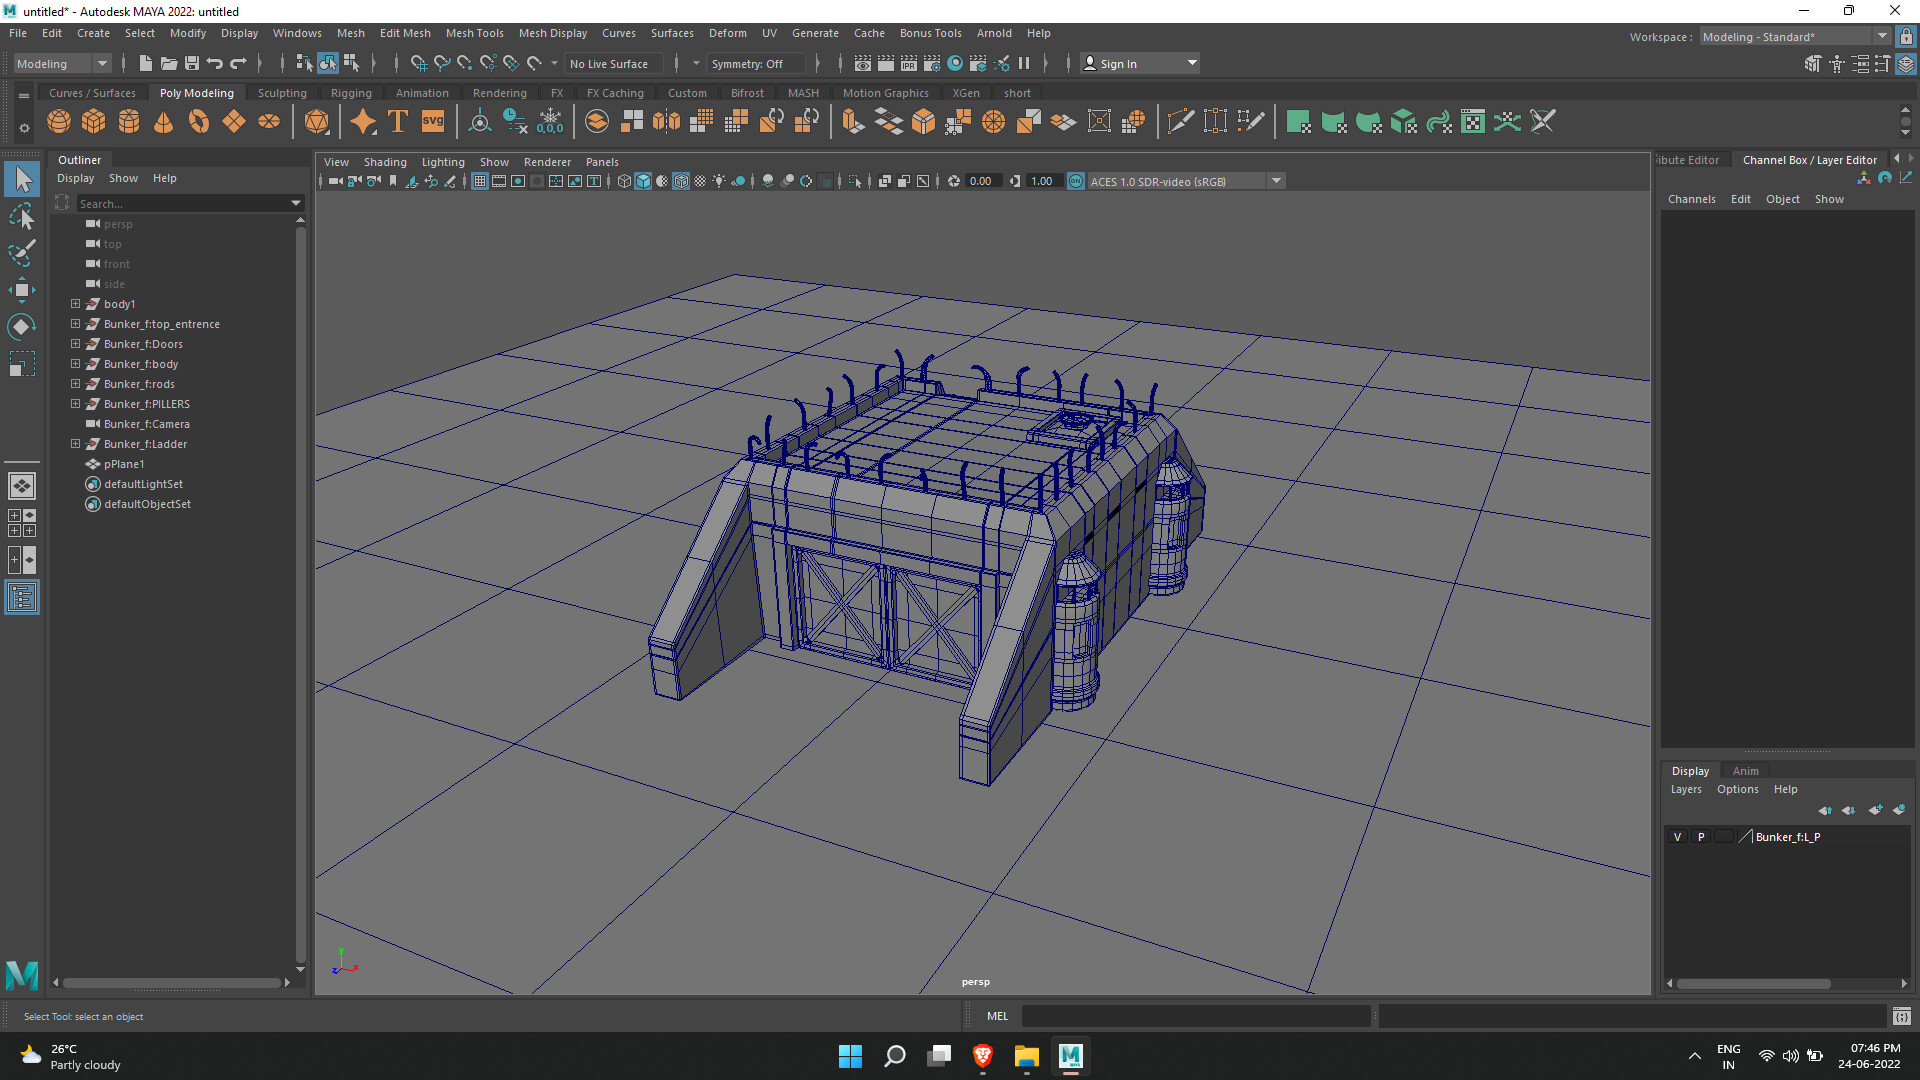
Task: Click the Sign In button
Action: coord(1118,63)
